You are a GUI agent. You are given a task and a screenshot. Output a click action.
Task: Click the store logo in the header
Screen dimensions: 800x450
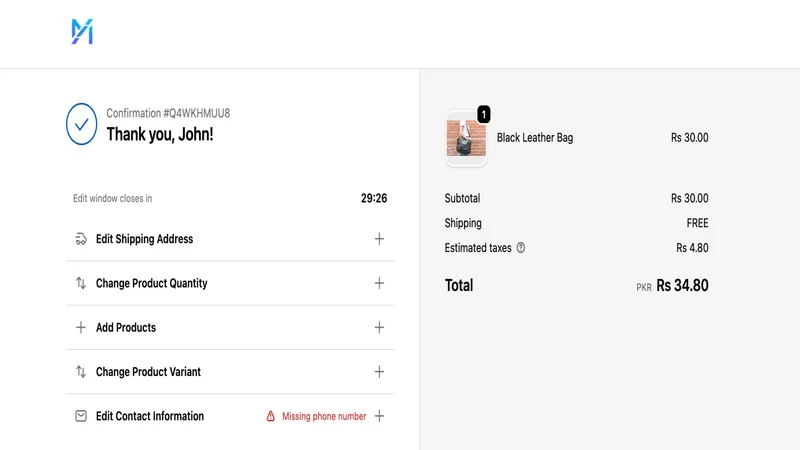pos(82,32)
